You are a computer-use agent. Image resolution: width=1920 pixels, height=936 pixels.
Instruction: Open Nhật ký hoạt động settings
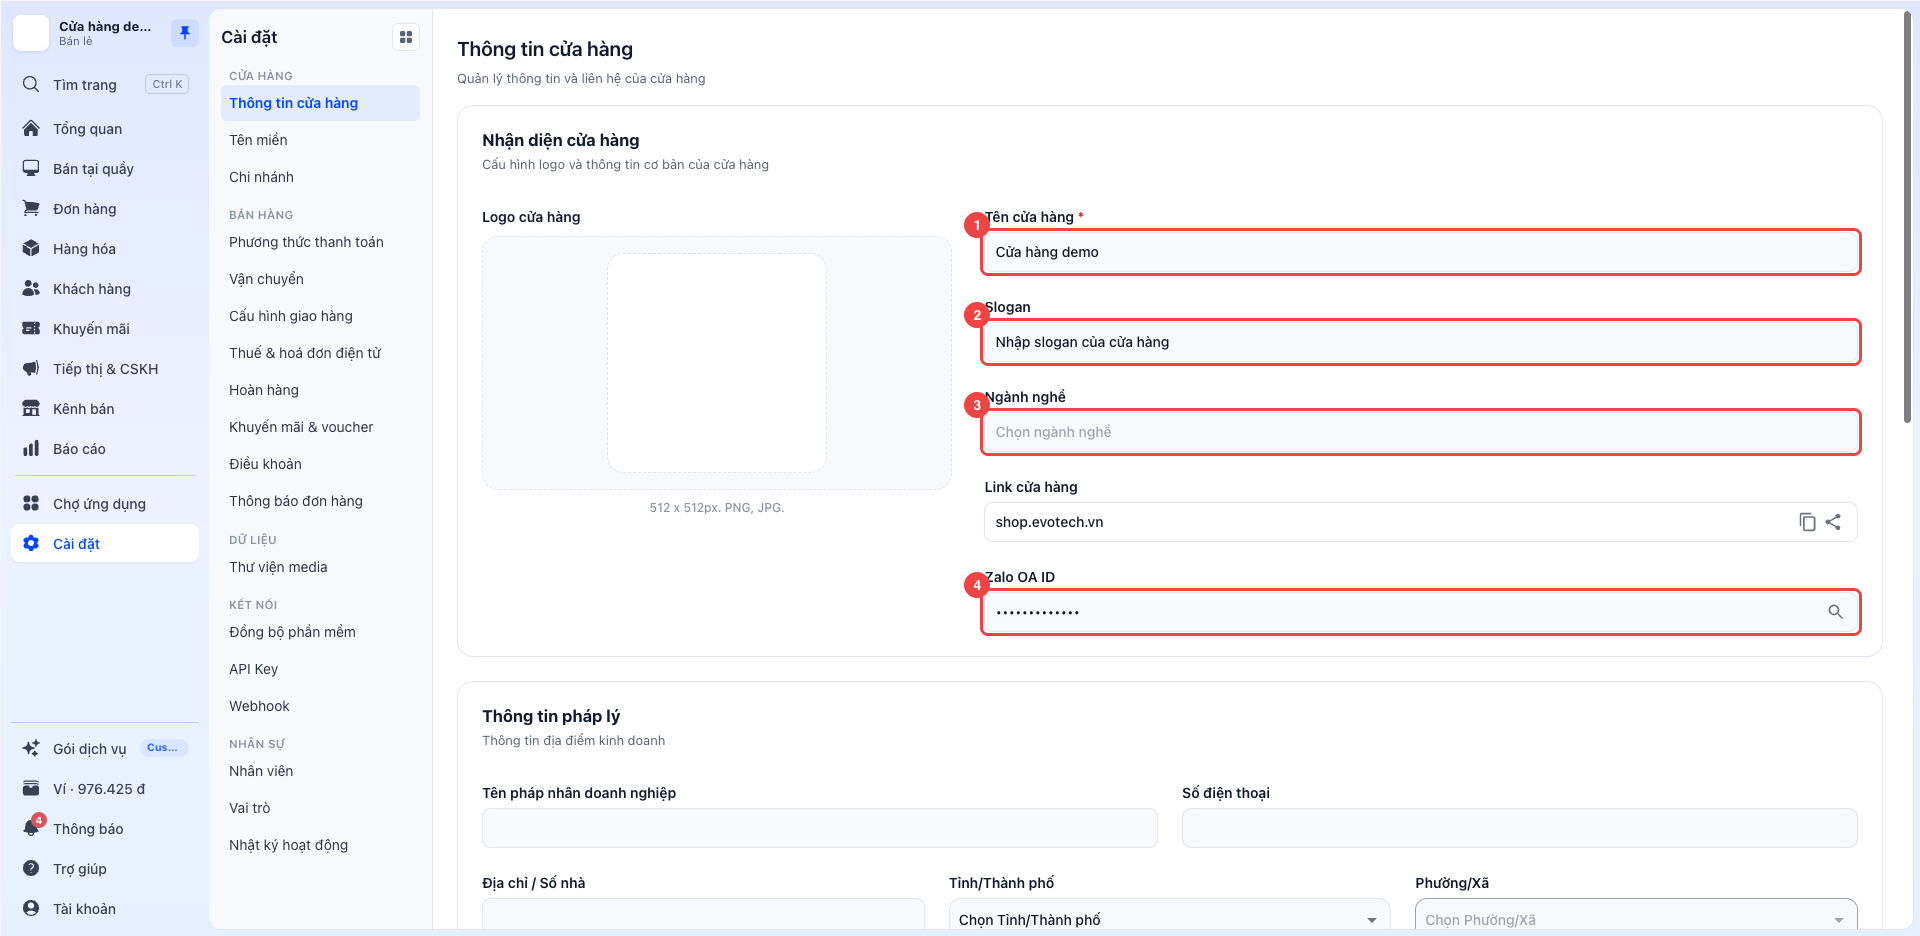[320, 845]
